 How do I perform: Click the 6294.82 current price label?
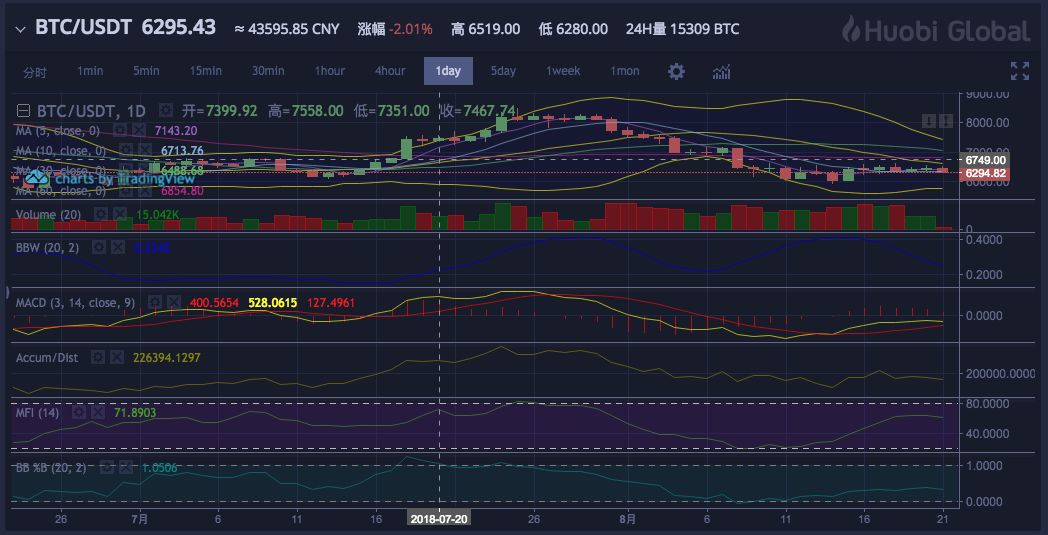[985, 174]
